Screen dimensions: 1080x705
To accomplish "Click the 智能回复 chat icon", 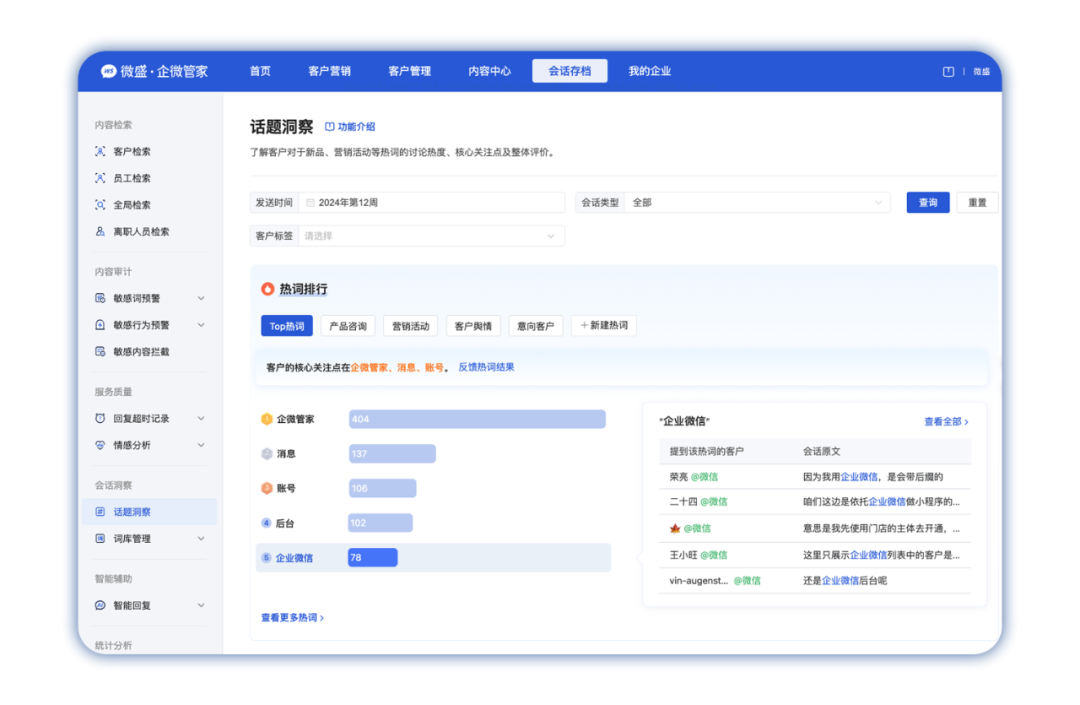I will 101,606.
